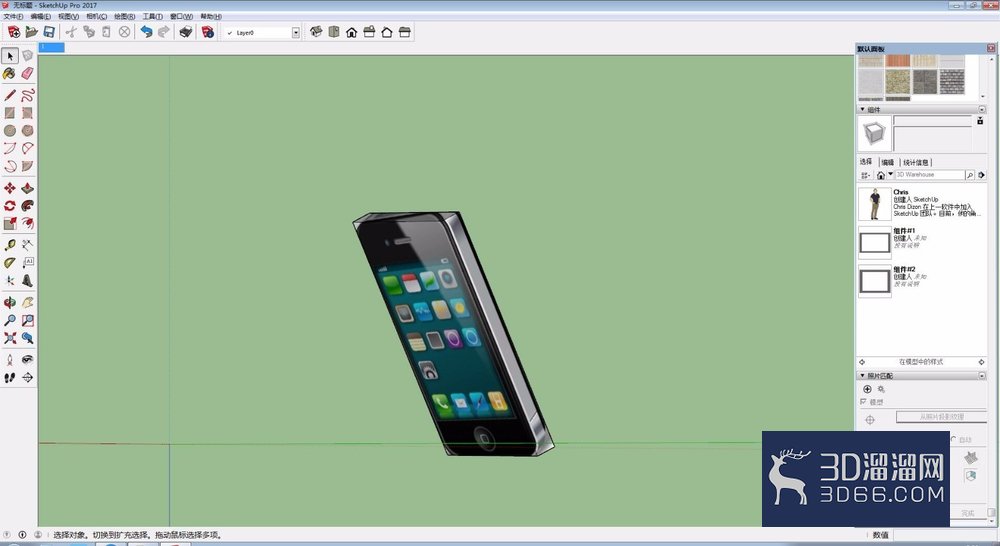Pick the red brick material swatch

tap(897, 61)
